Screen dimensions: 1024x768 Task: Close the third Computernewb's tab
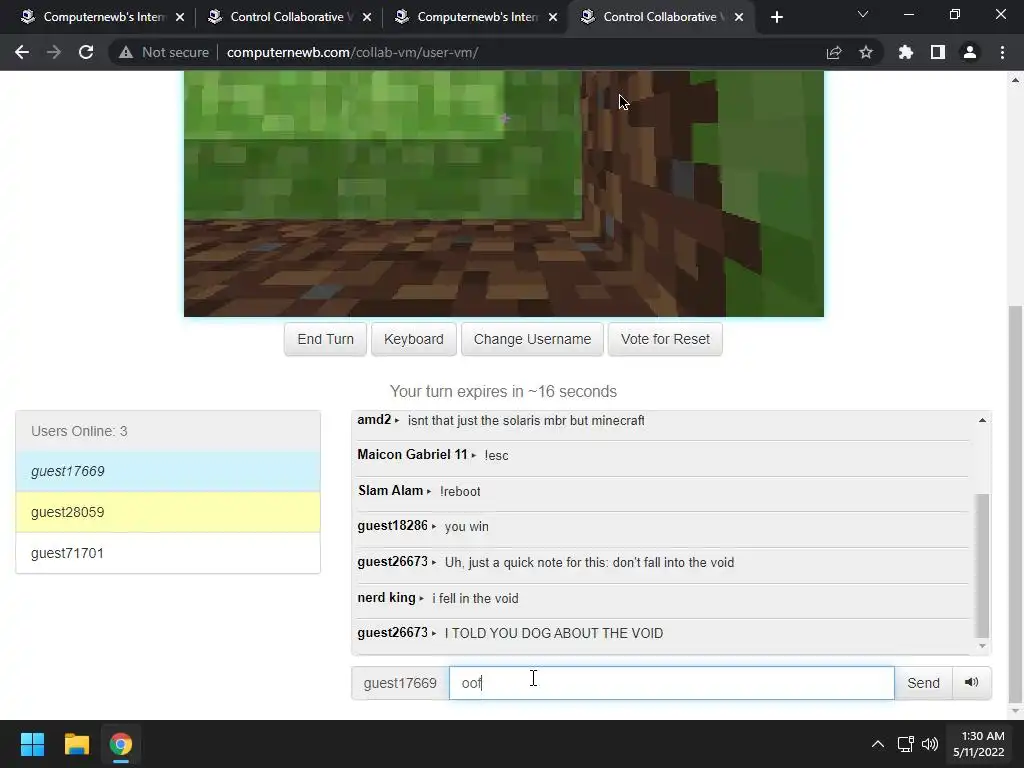point(553,17)
